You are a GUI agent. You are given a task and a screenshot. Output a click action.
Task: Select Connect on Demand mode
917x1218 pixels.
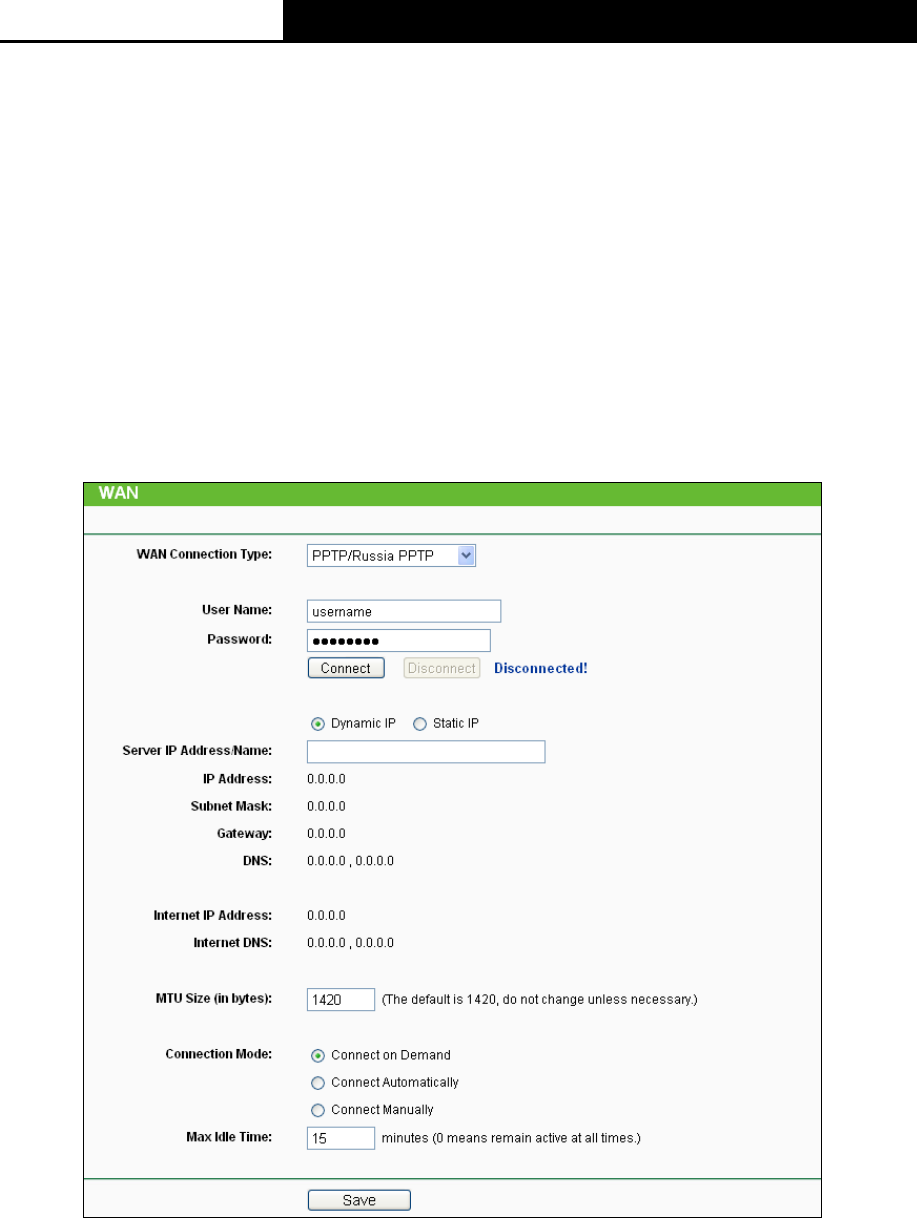[319, 1055]
